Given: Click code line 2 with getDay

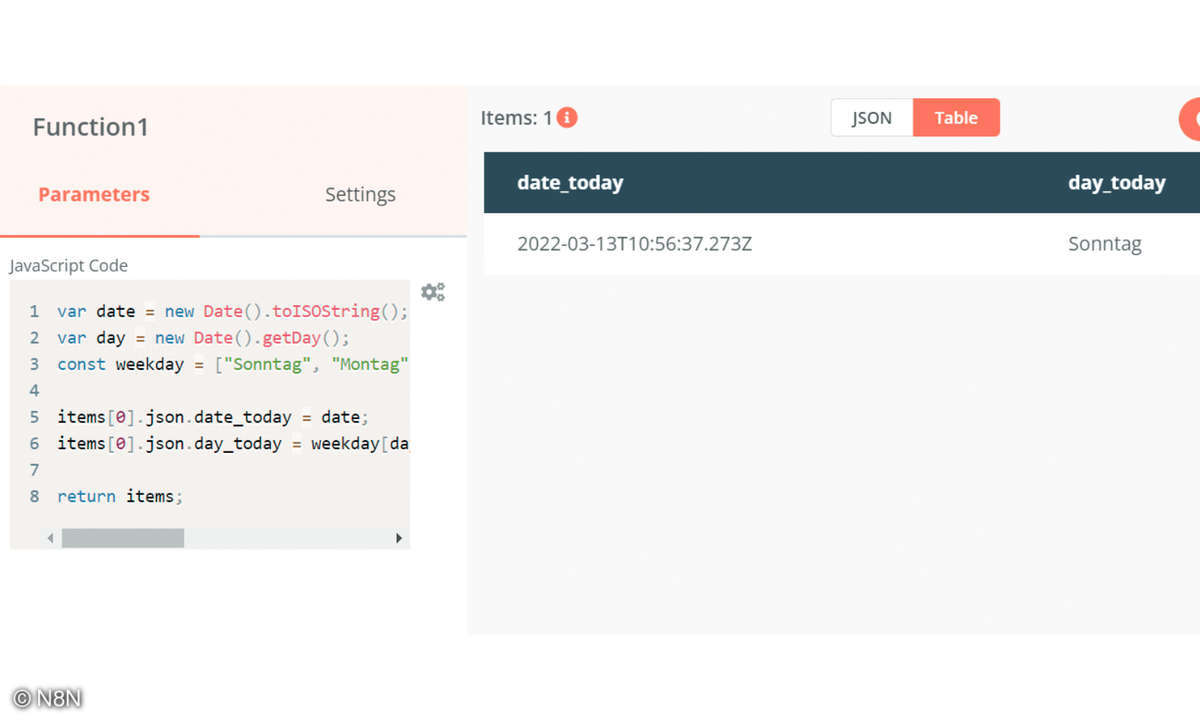Looking at the screenshot, I should [203, 338].
